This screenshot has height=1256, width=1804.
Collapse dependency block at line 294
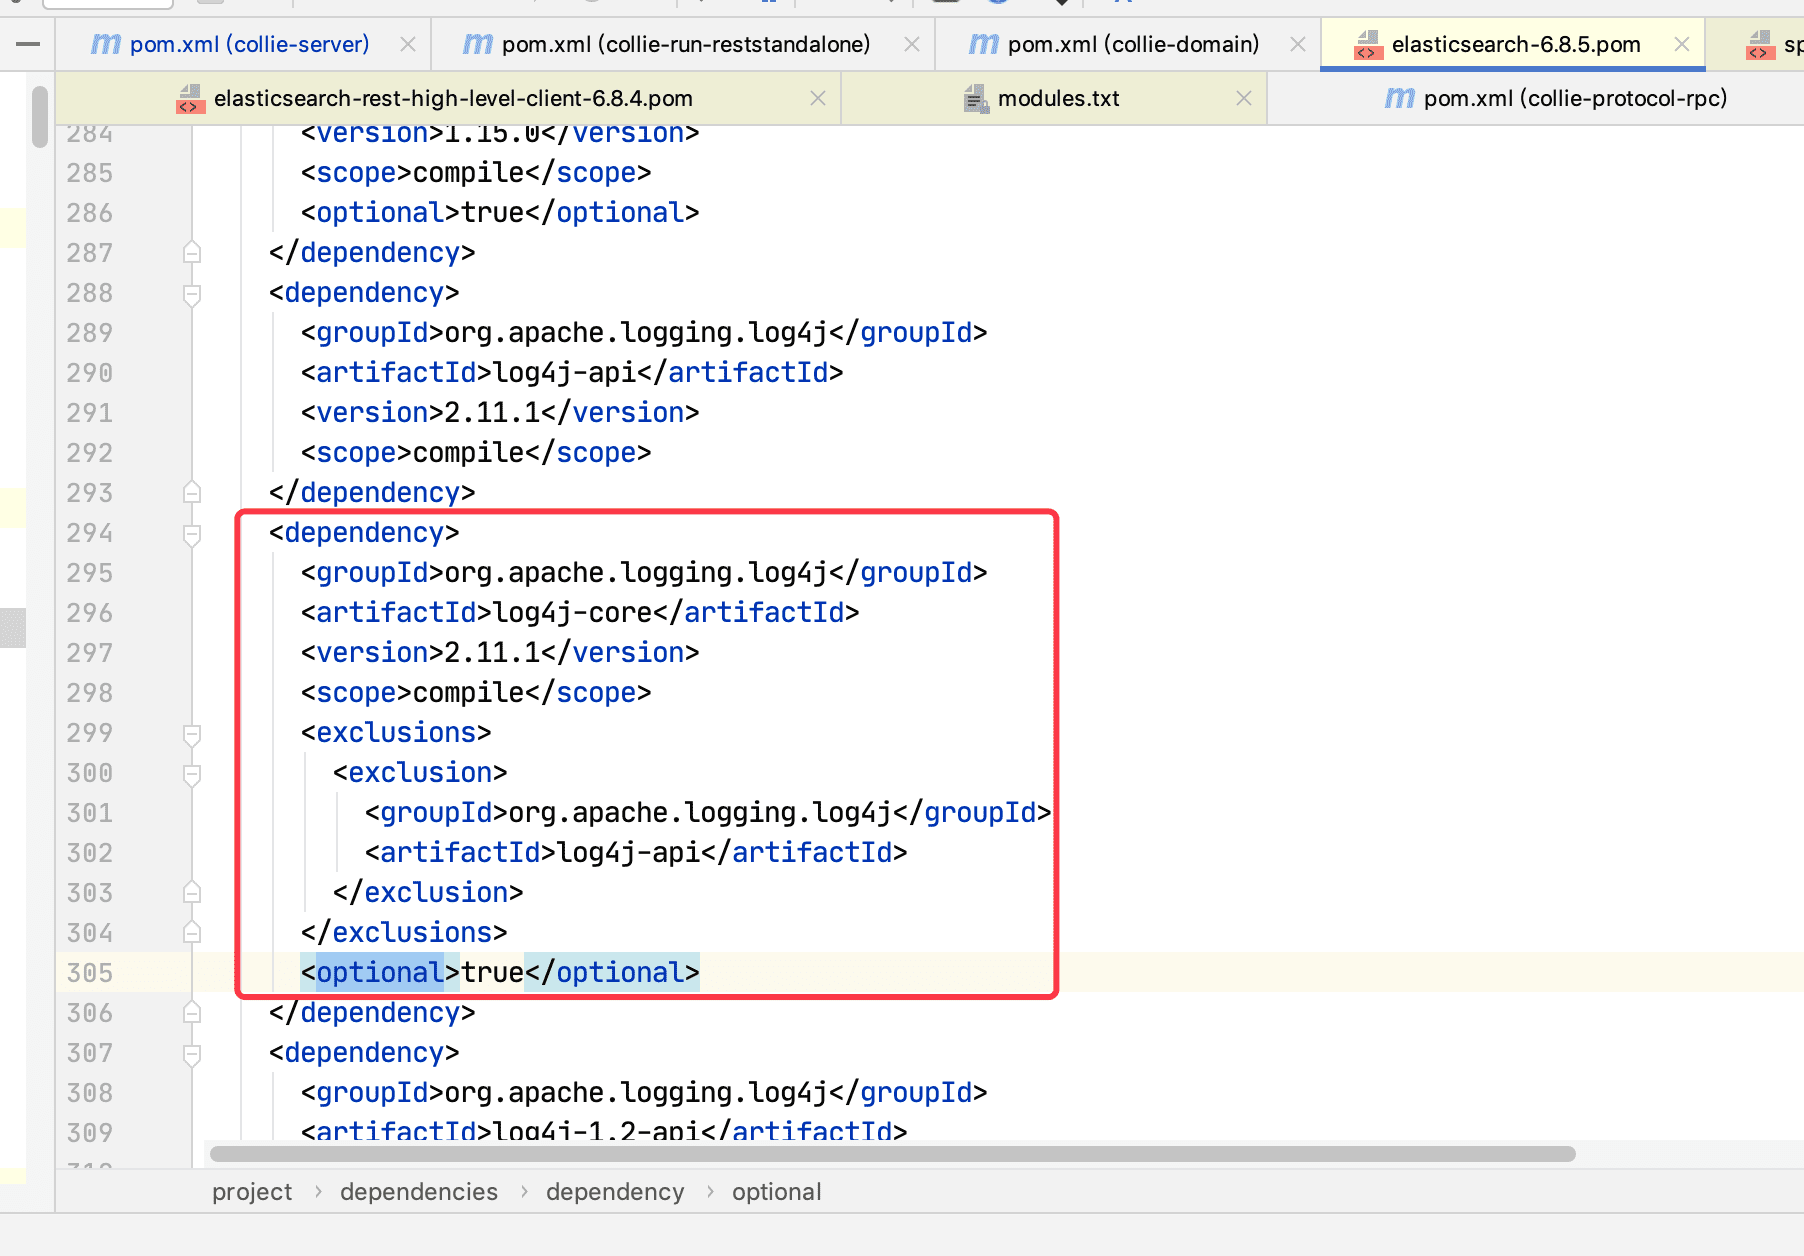[192, 534]
